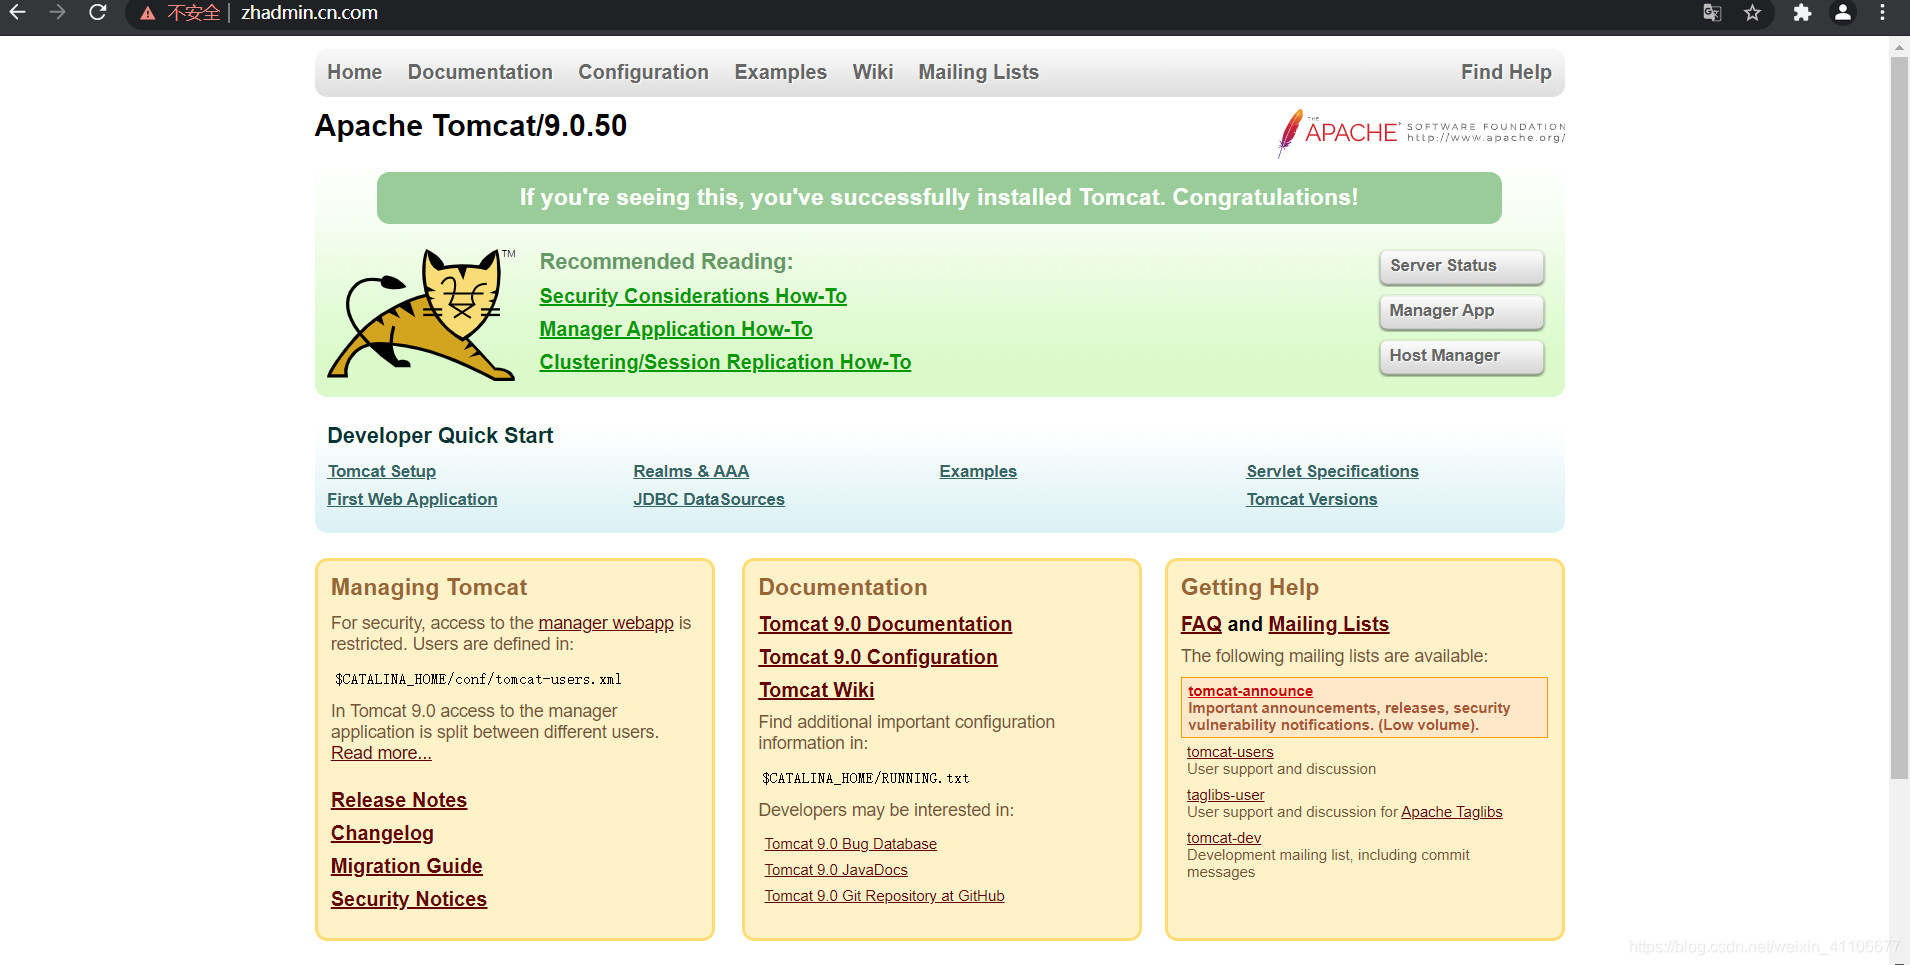The height and width of the screenshot is (965, 1910).
Task: Click the Manager App button
Action: tap(1461, 311)
